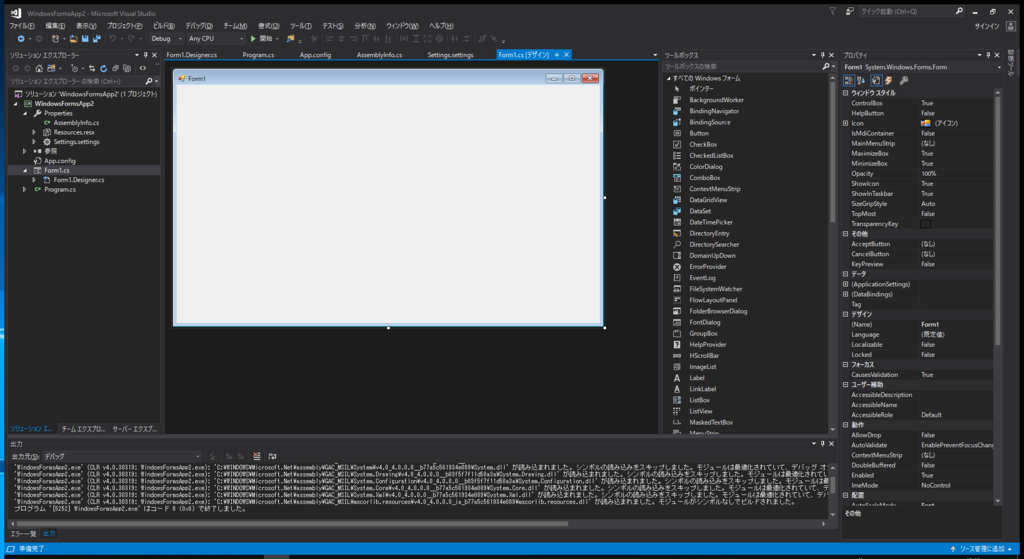Click the Sync with Active Document icon
The width and height of the screenshot is (1024, 559).
(91, 68)
